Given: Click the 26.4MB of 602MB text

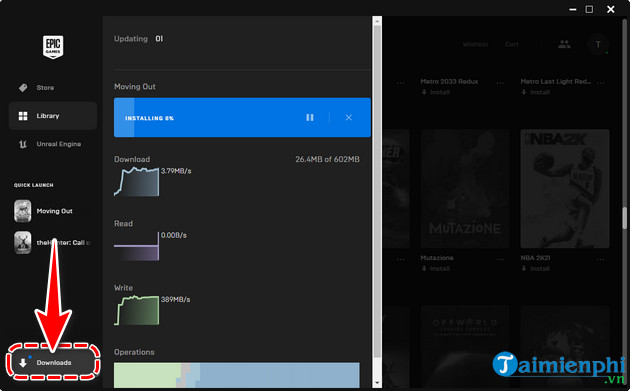Looking at the screenshot, I should click(x=327, y=159).
